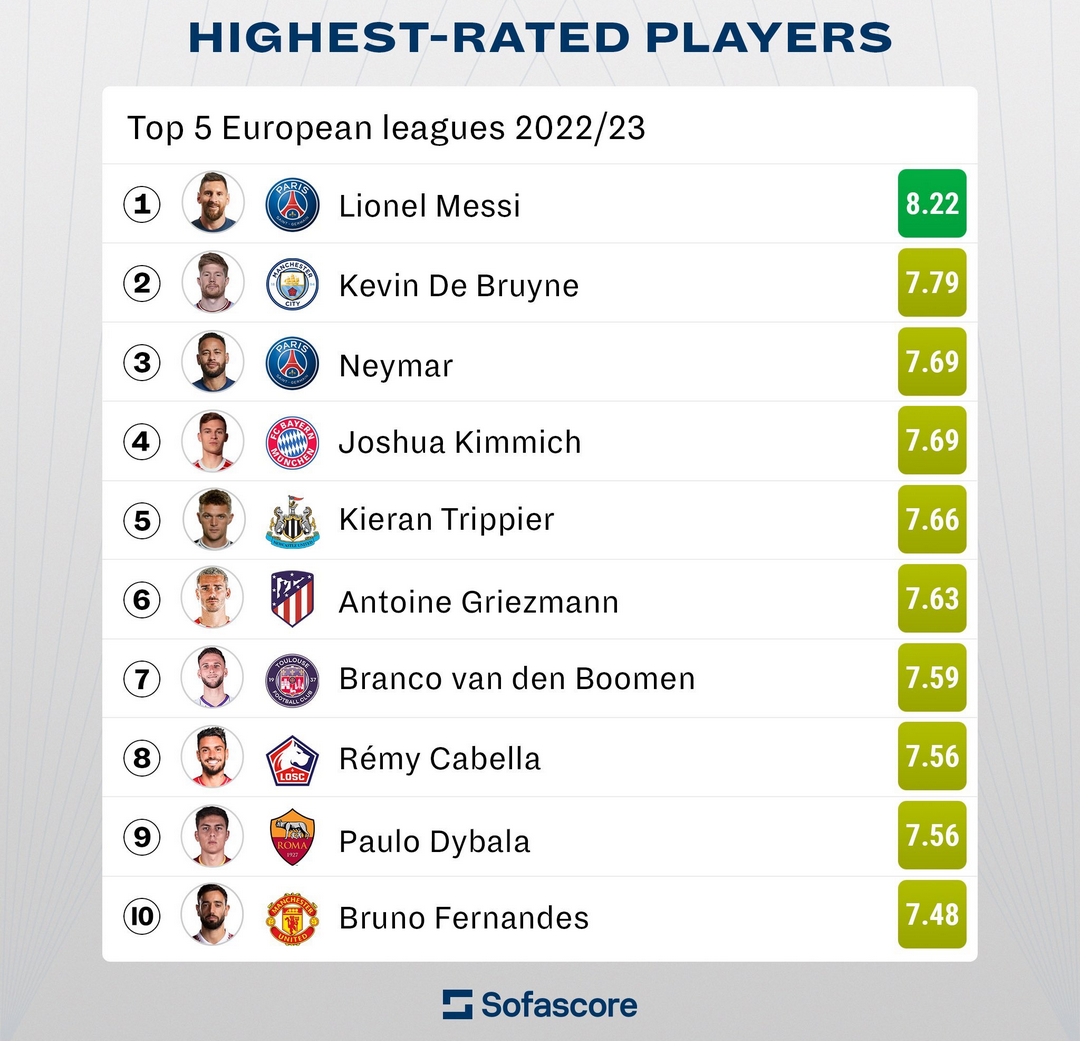Click the Toulouse Football Club logo
The width and height of the screenshot is (1080, 1041).
click(292, 680)
